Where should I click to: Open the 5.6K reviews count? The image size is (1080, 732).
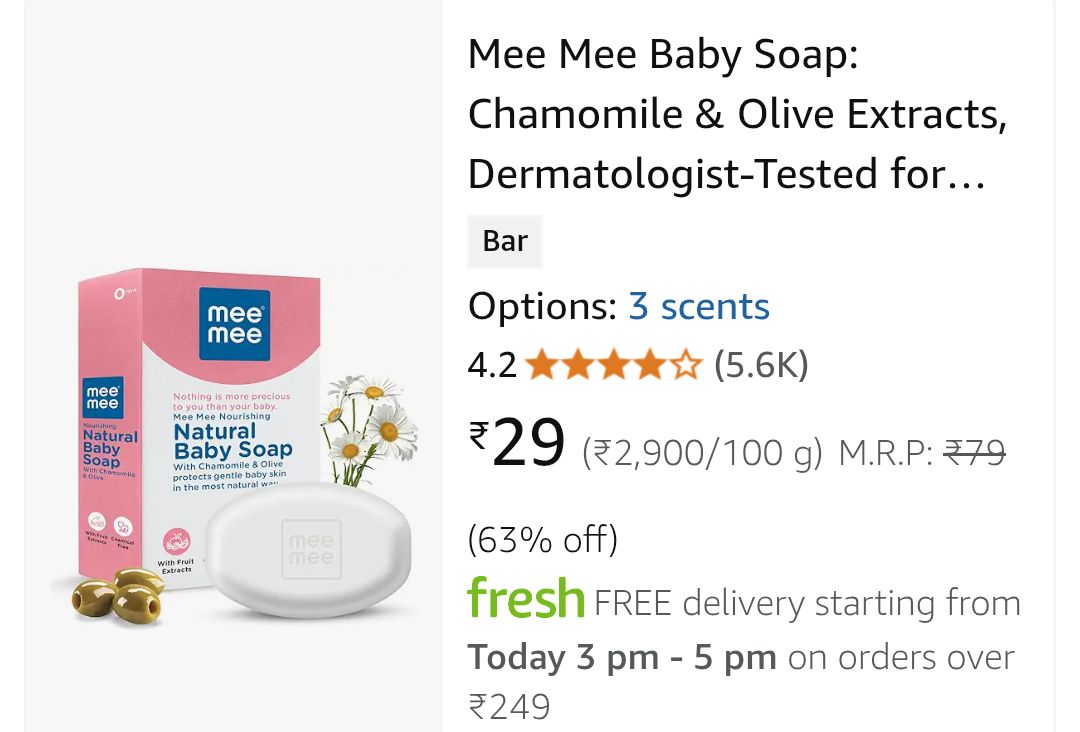(x=760, y=366)
